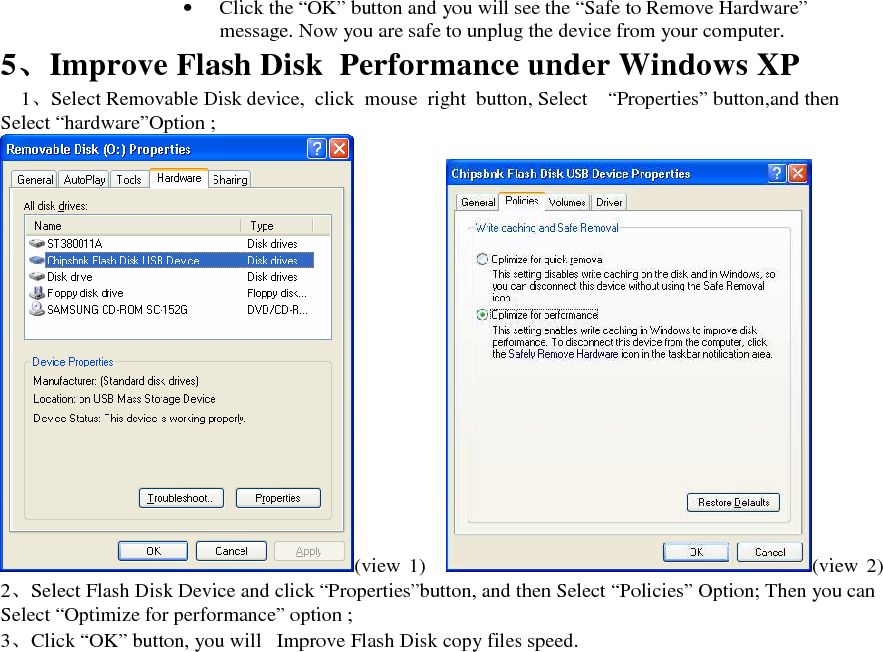883x652 pixels.
Task: Click the help question mark on Chipsbnk dialog
Action: 777,172
